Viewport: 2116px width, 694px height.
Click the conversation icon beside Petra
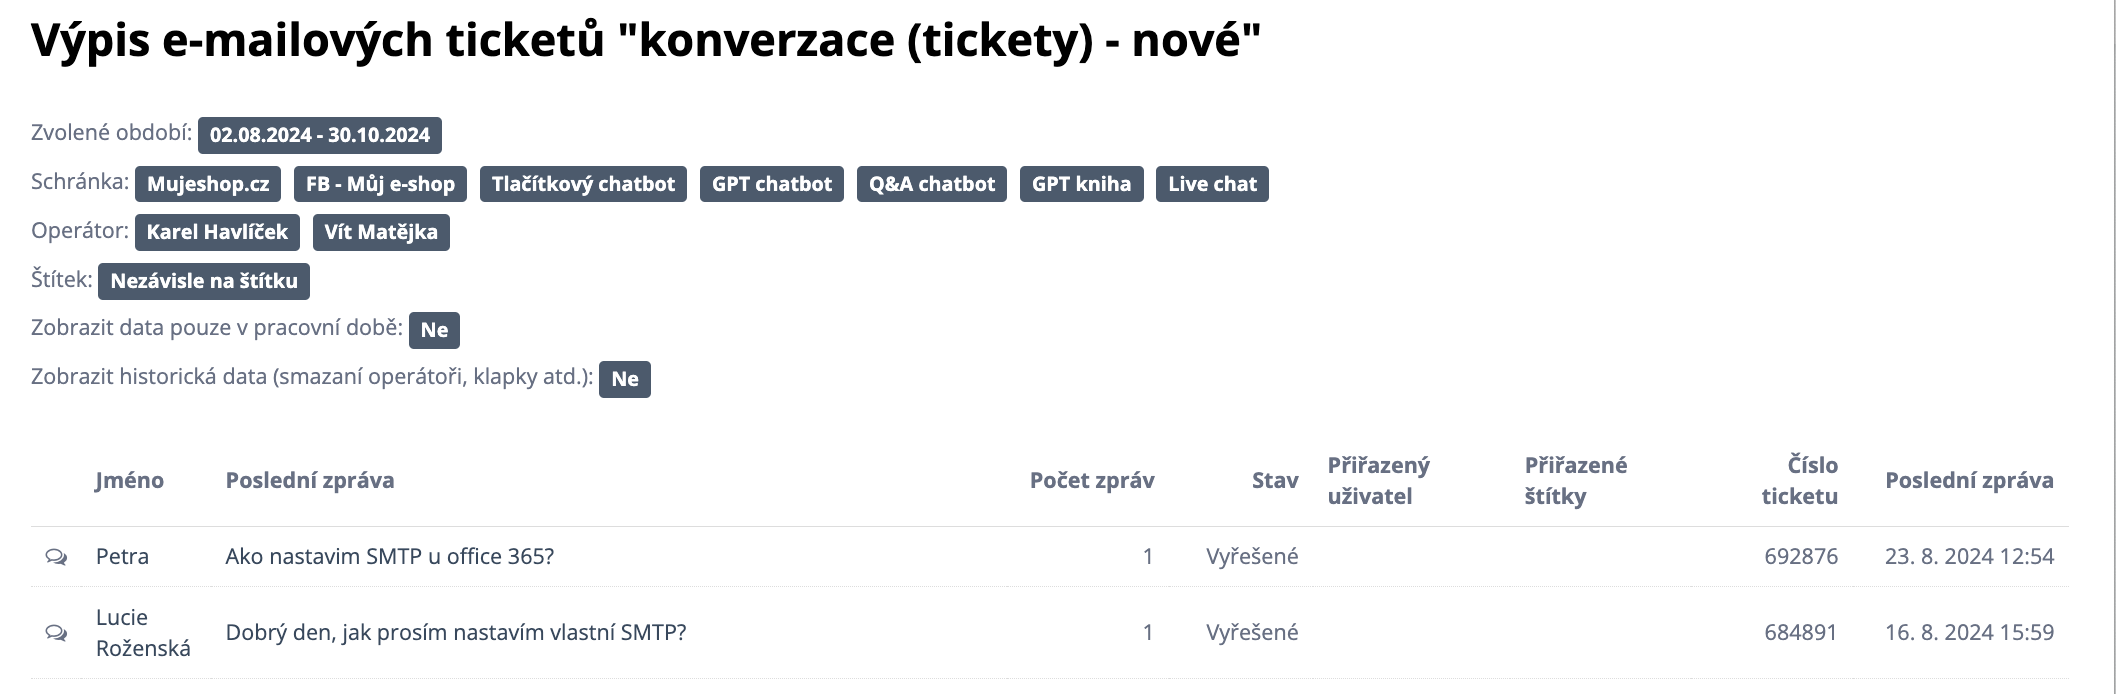pyautogui.click(x=56, y=557)
